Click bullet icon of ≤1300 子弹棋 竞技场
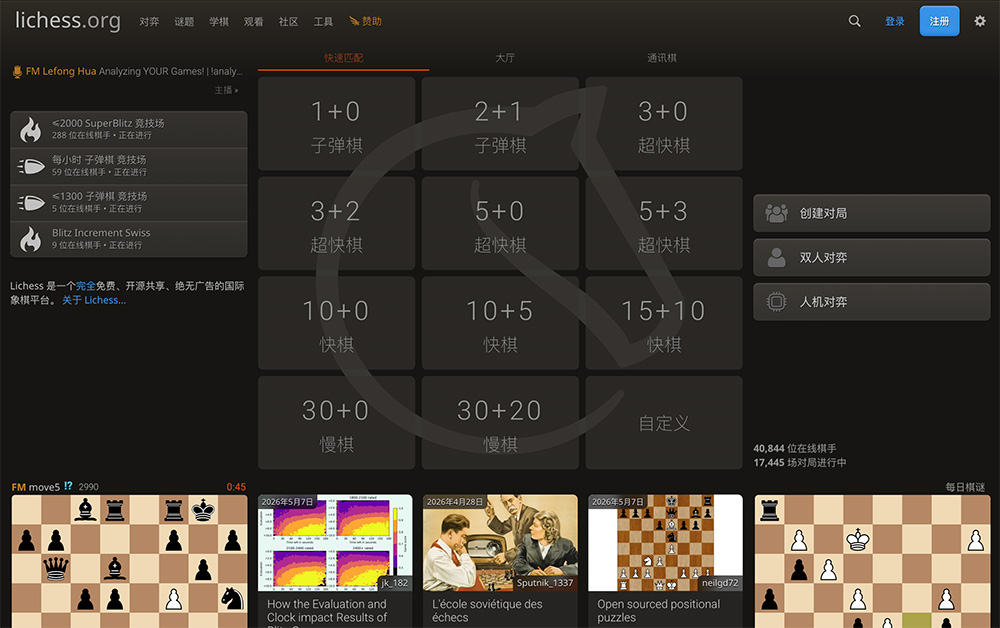The image size is (1000, 628). (x=31, y=203)
